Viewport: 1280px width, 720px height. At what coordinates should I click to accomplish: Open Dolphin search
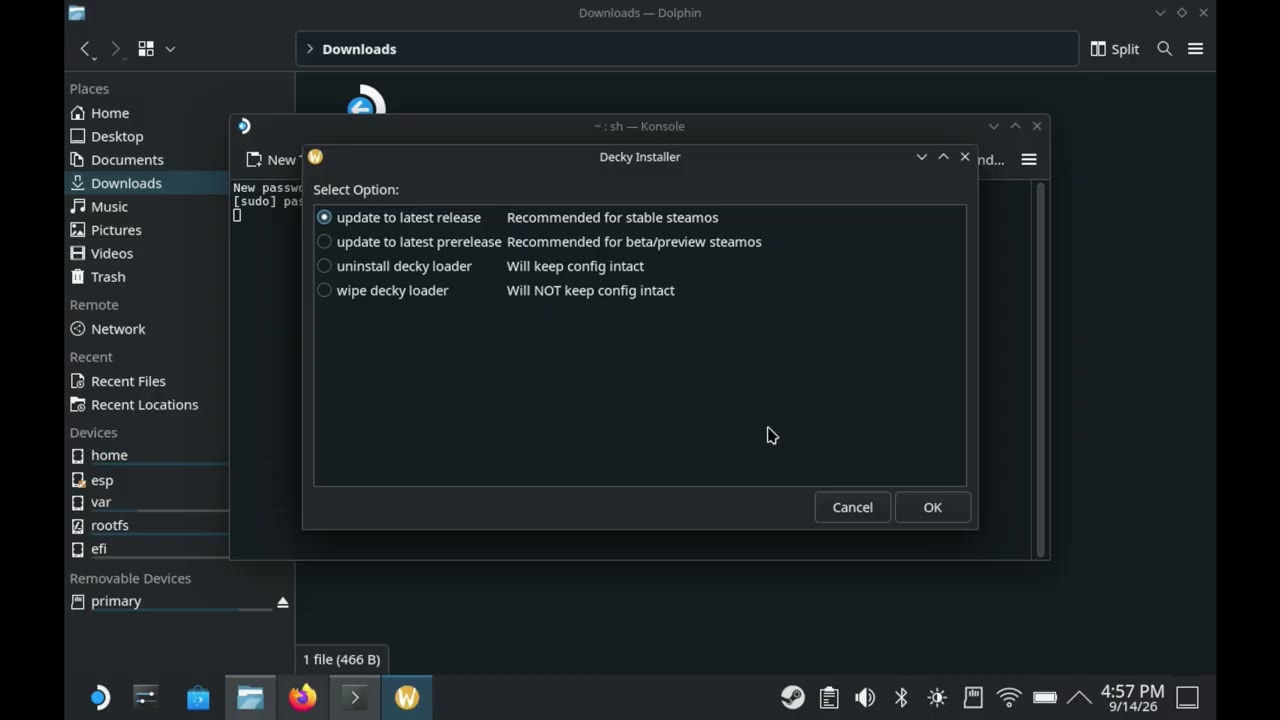(1164, 49)
